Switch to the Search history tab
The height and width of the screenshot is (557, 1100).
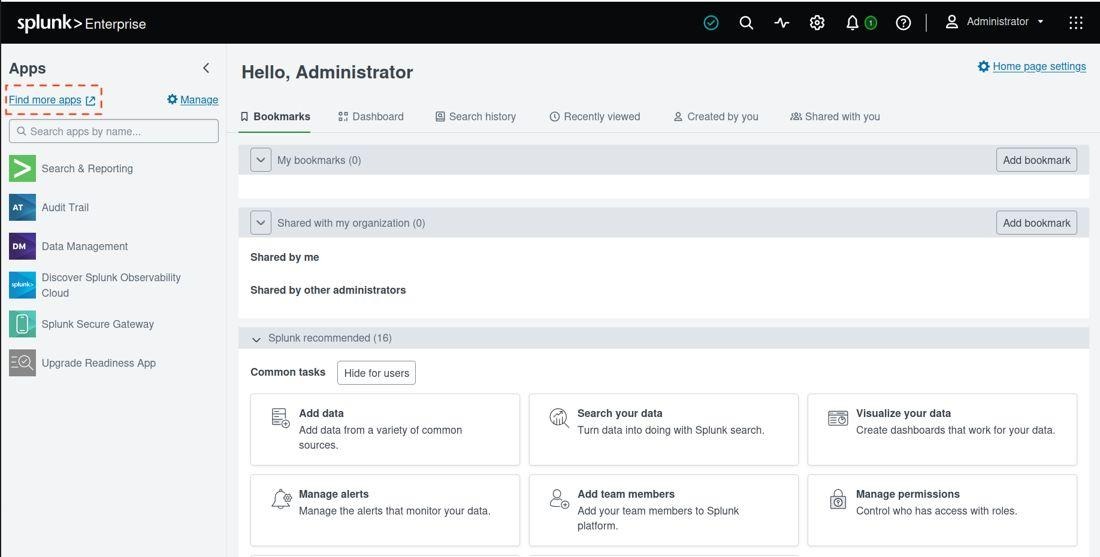(476, 116)
